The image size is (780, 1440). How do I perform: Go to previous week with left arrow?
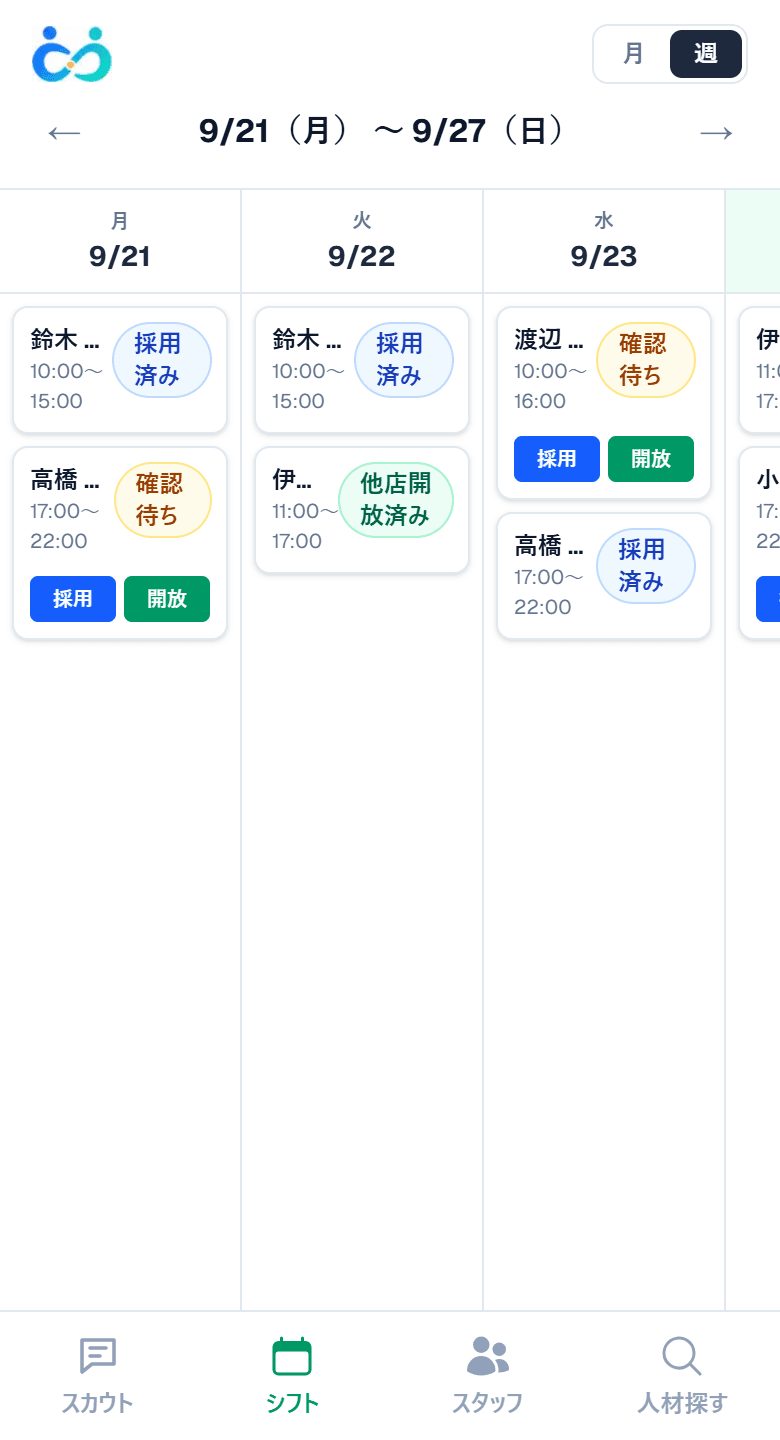pos(64,132)
